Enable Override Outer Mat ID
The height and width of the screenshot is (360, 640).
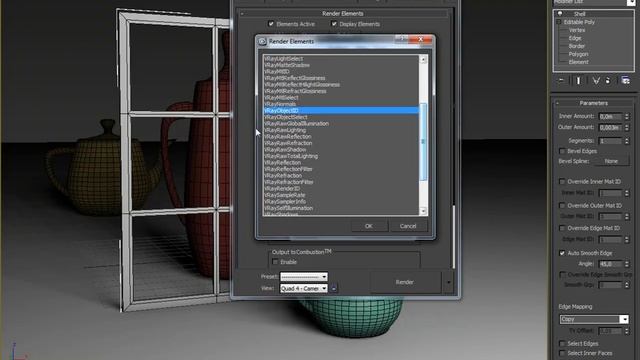coord(562,205)
